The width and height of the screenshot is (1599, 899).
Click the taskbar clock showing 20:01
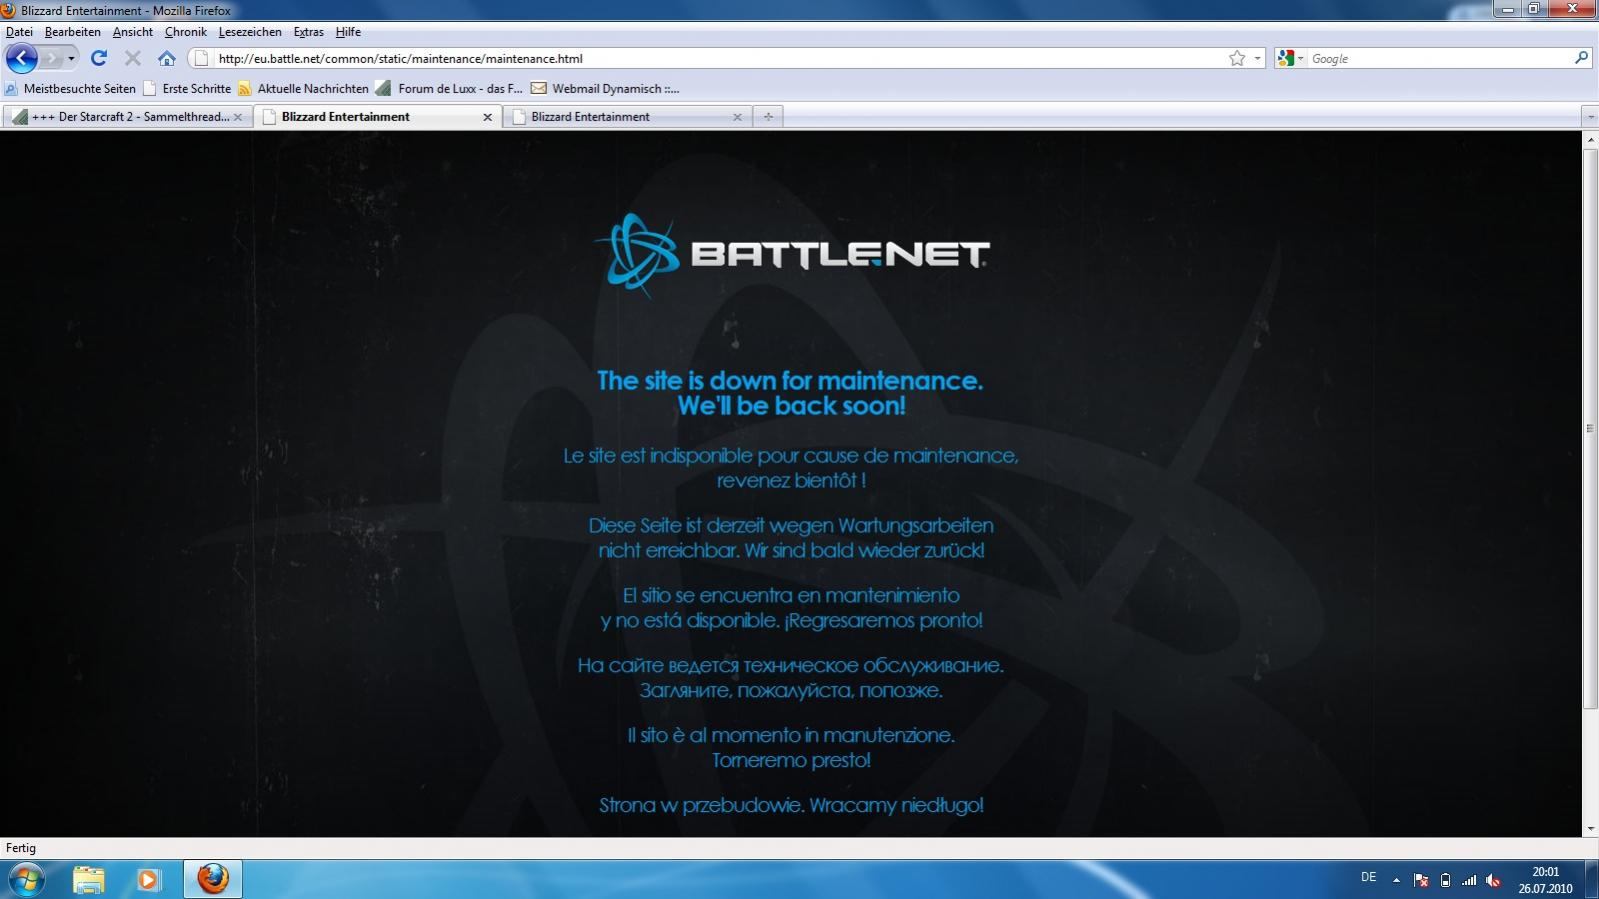[x=1545, y=880]
